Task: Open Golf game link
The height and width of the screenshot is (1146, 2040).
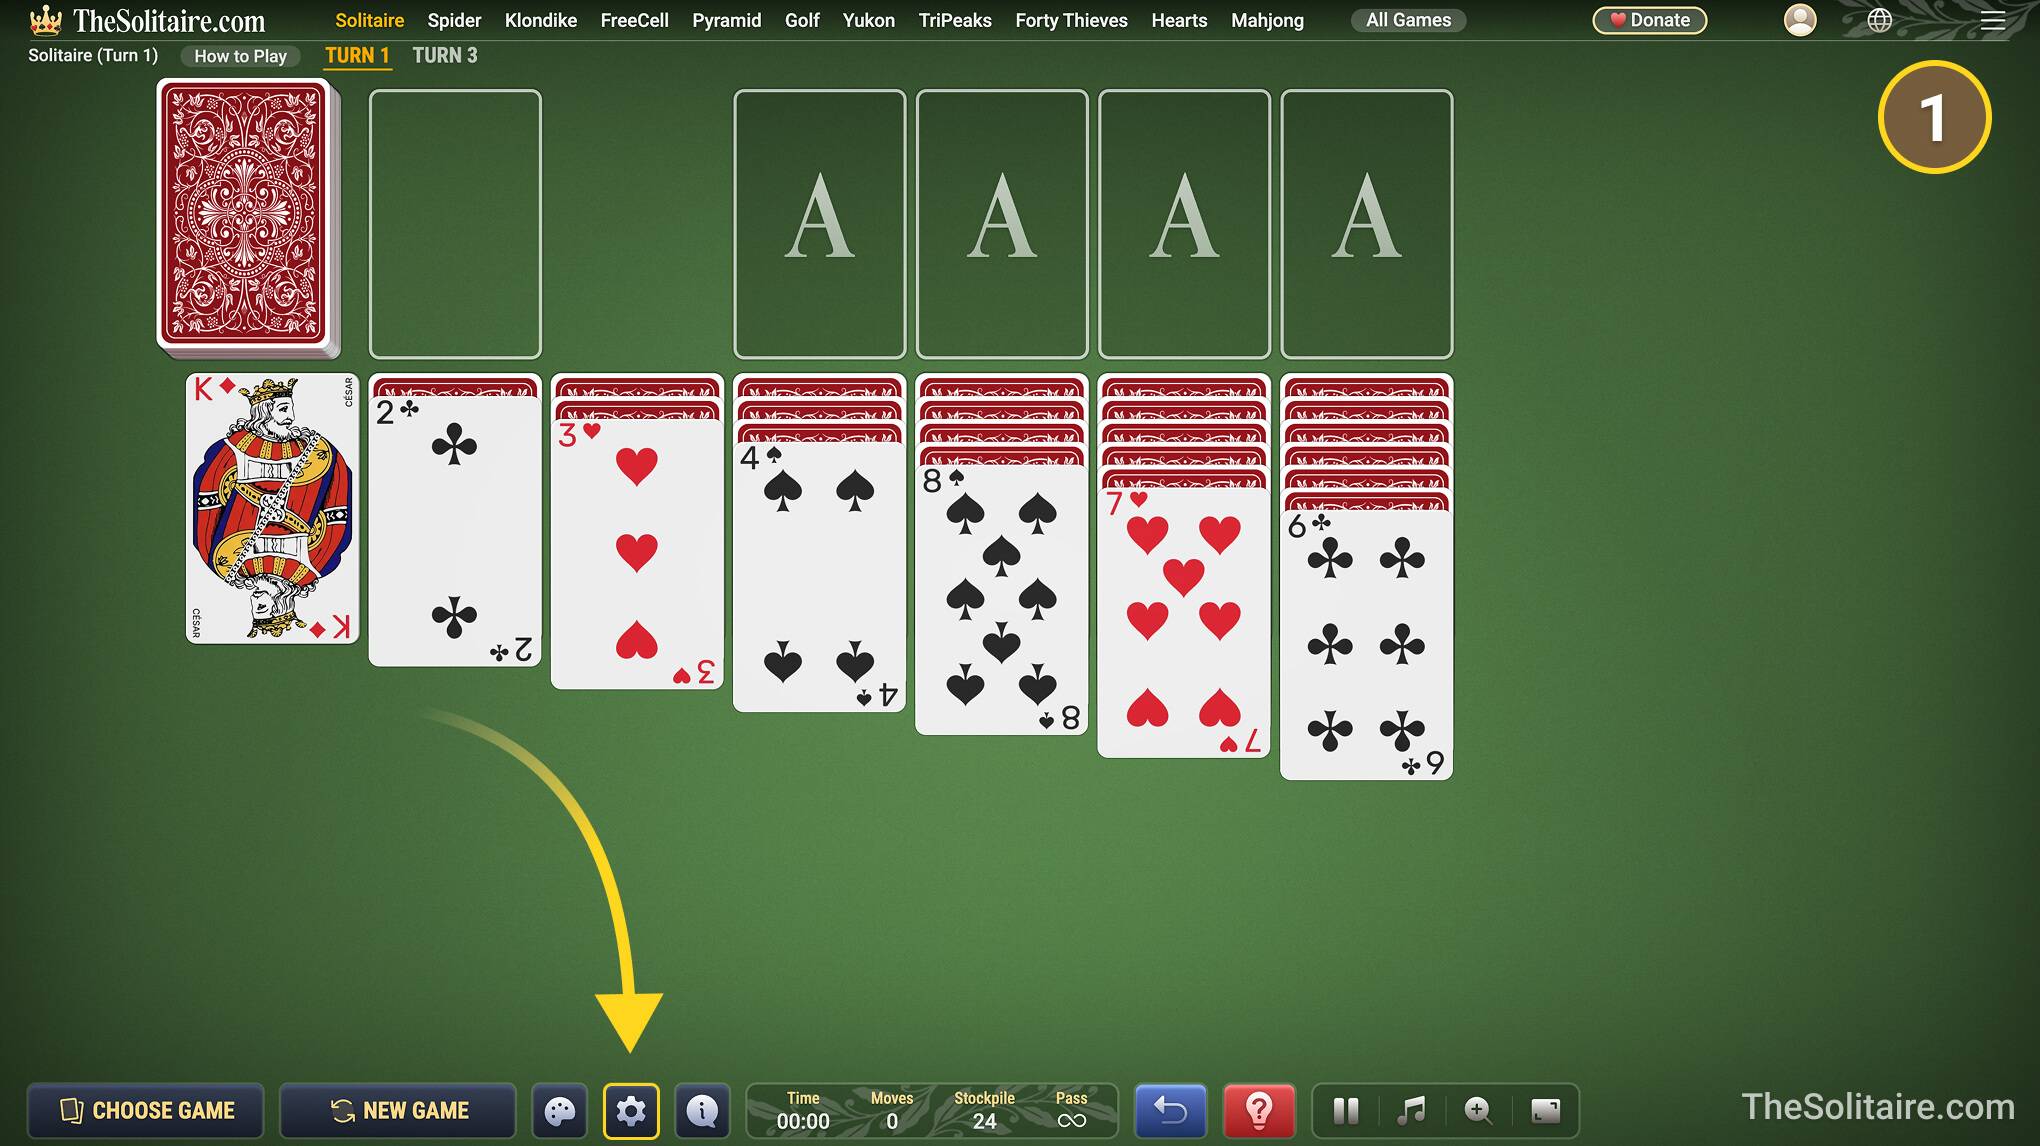Action: pyautogui.click(x=802, y=20)
